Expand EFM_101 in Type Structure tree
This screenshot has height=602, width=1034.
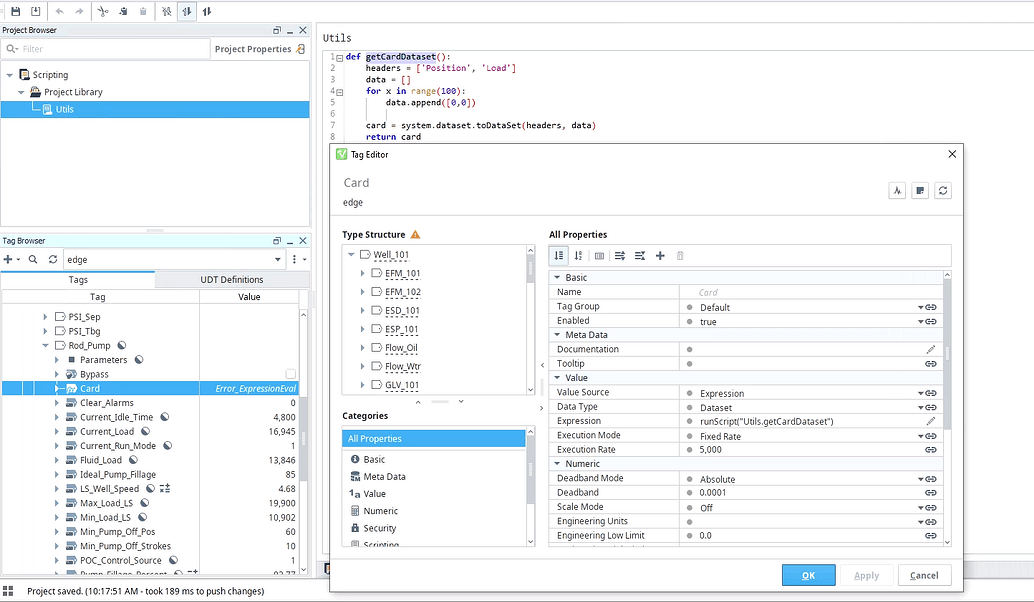[x=363, y=273]
